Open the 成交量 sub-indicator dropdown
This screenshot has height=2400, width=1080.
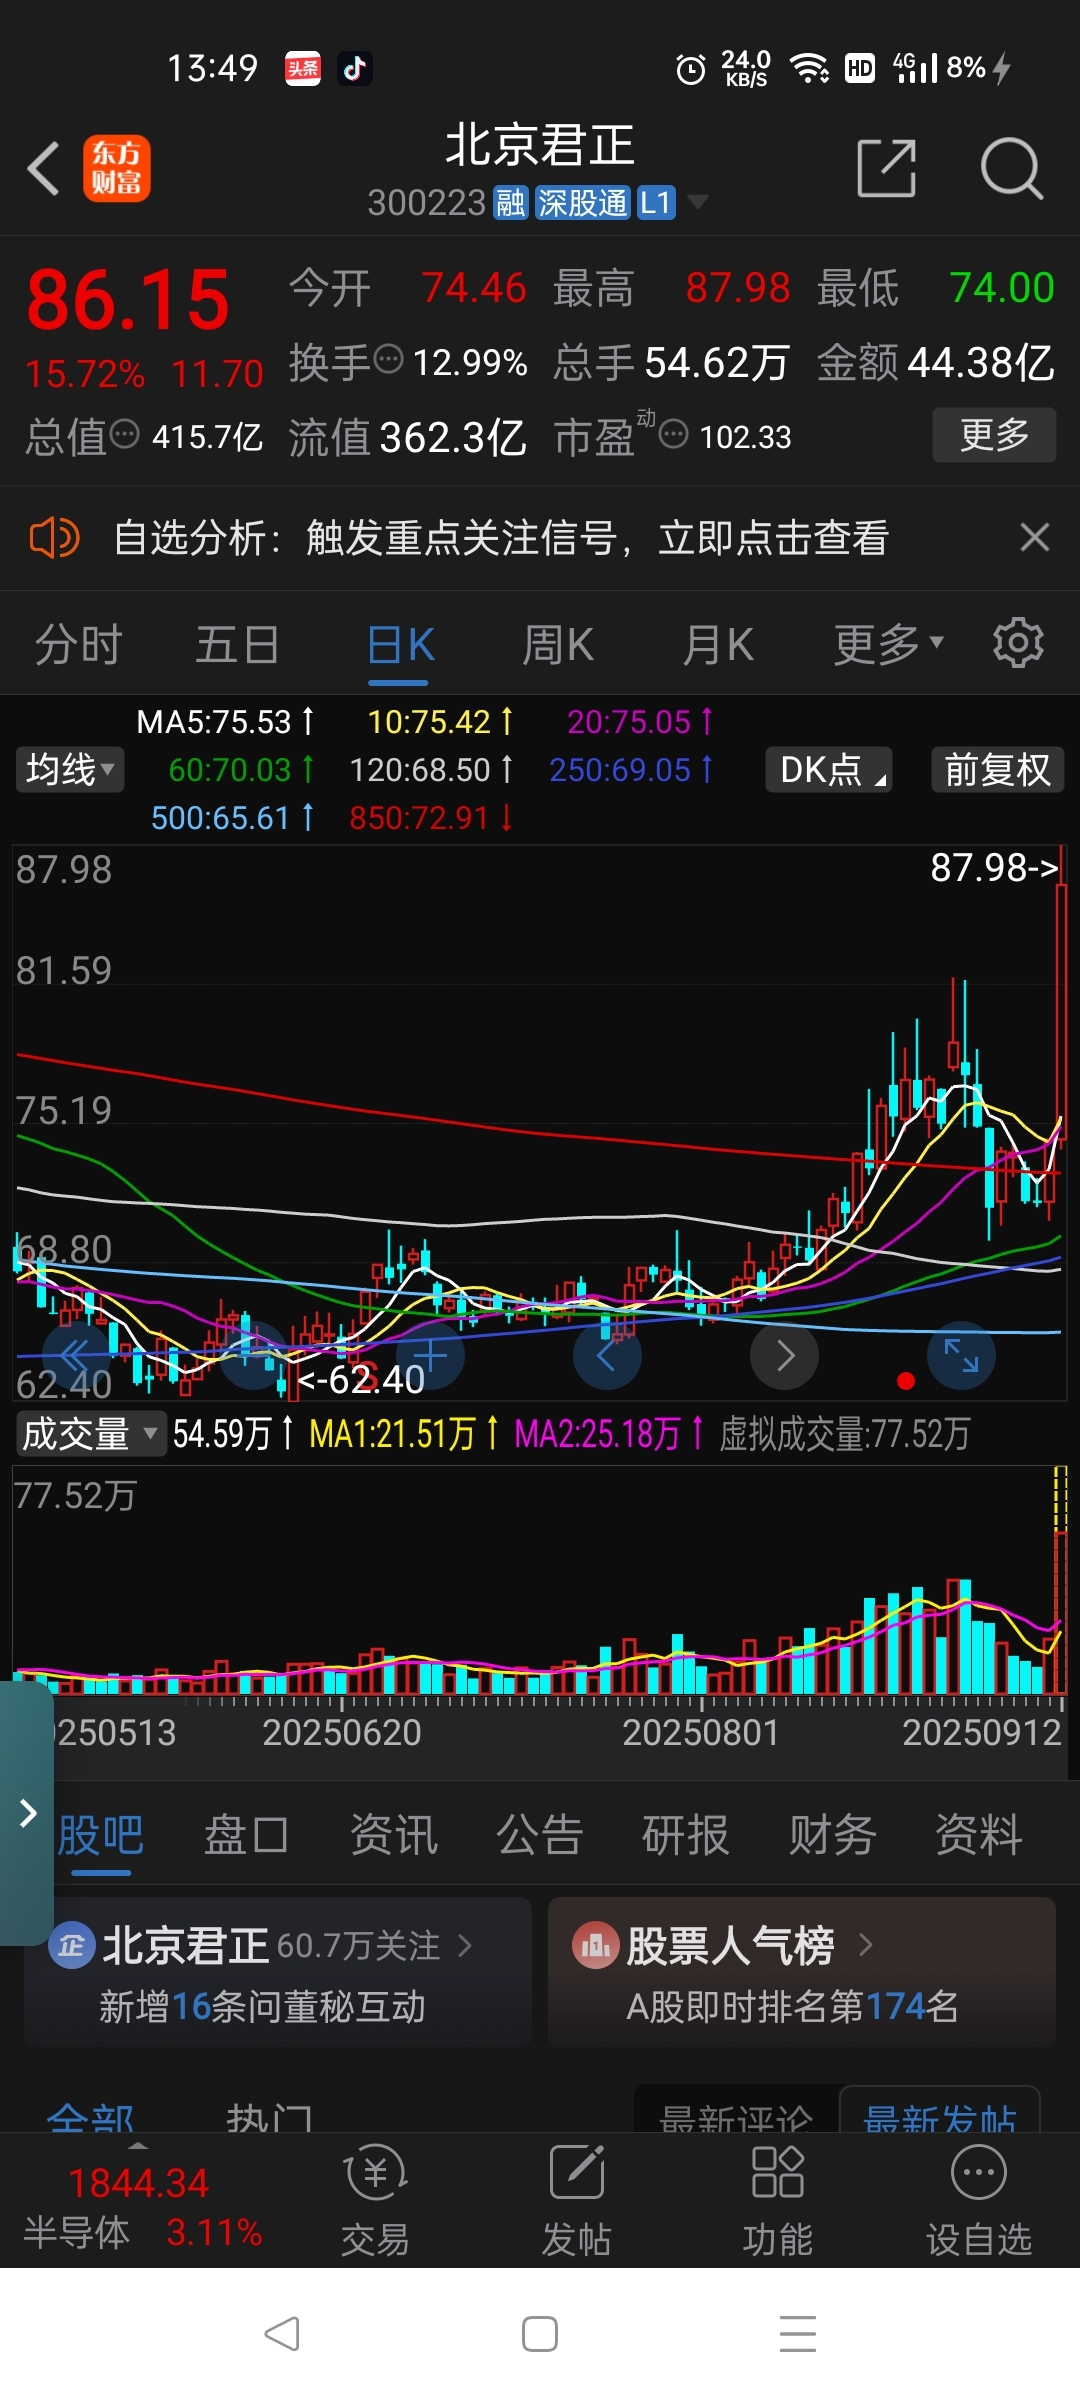[x=90, y=1433]
